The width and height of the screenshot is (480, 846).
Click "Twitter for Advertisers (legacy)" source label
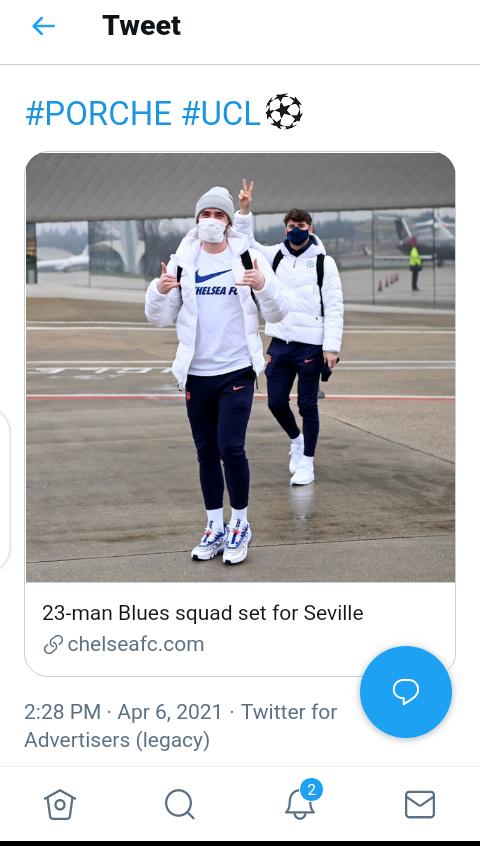pos(181,726)
